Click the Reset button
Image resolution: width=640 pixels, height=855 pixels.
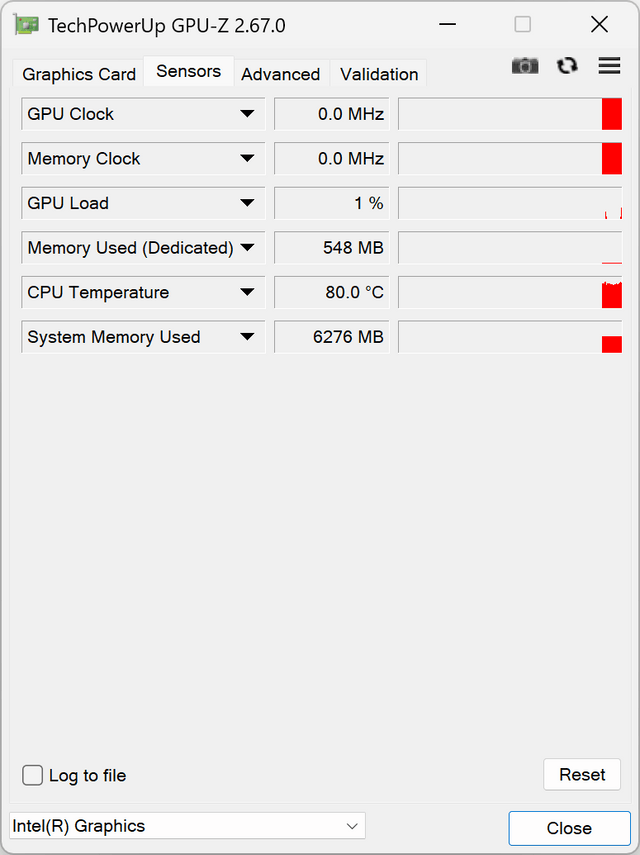(582, 774)
